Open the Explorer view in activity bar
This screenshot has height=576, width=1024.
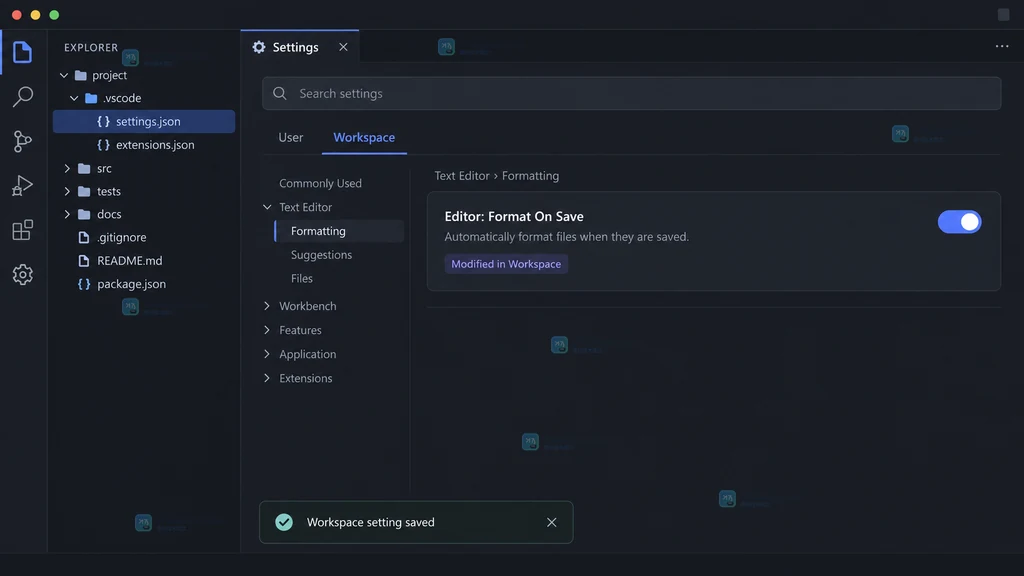[x=22, y=52]
